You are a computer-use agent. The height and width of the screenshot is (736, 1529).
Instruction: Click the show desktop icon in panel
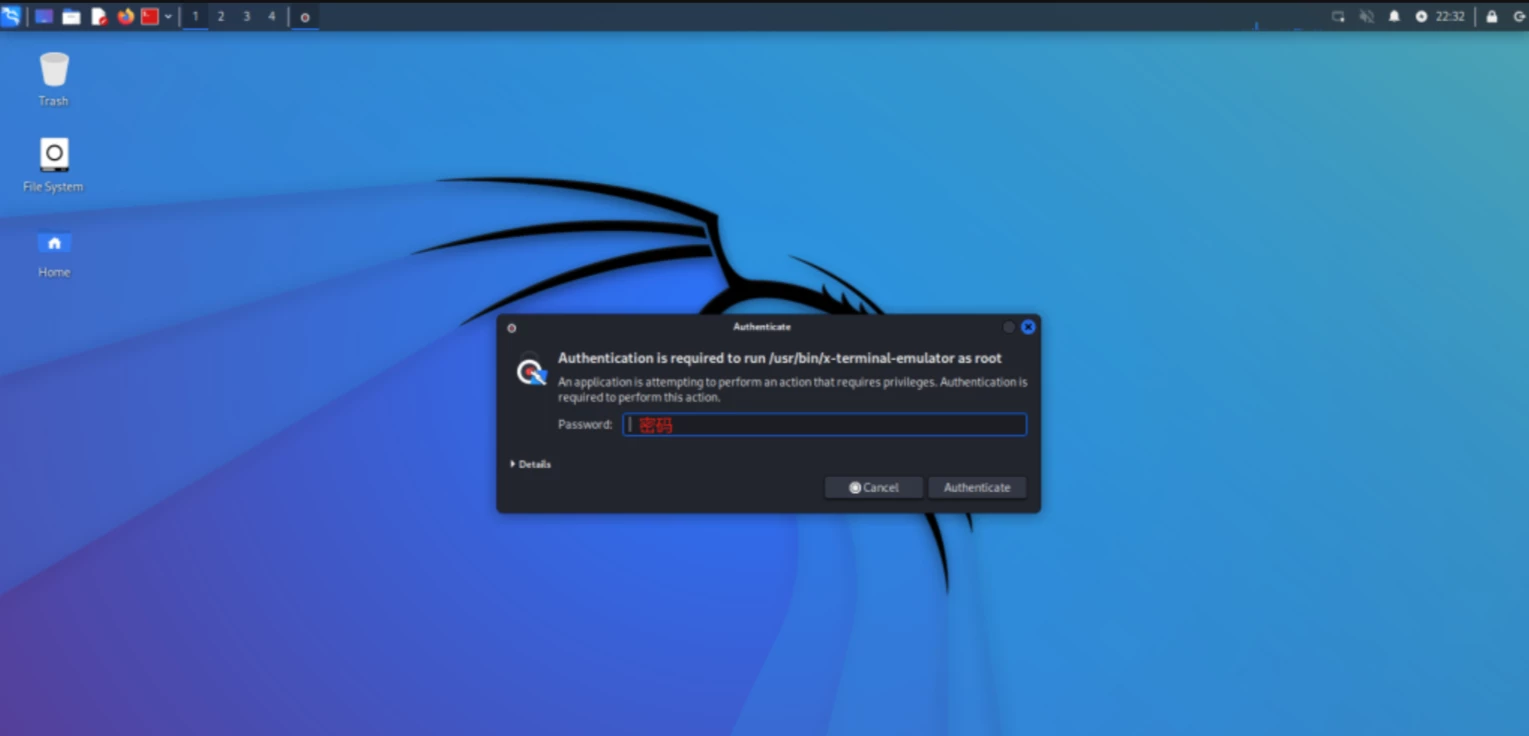point(44,16)
